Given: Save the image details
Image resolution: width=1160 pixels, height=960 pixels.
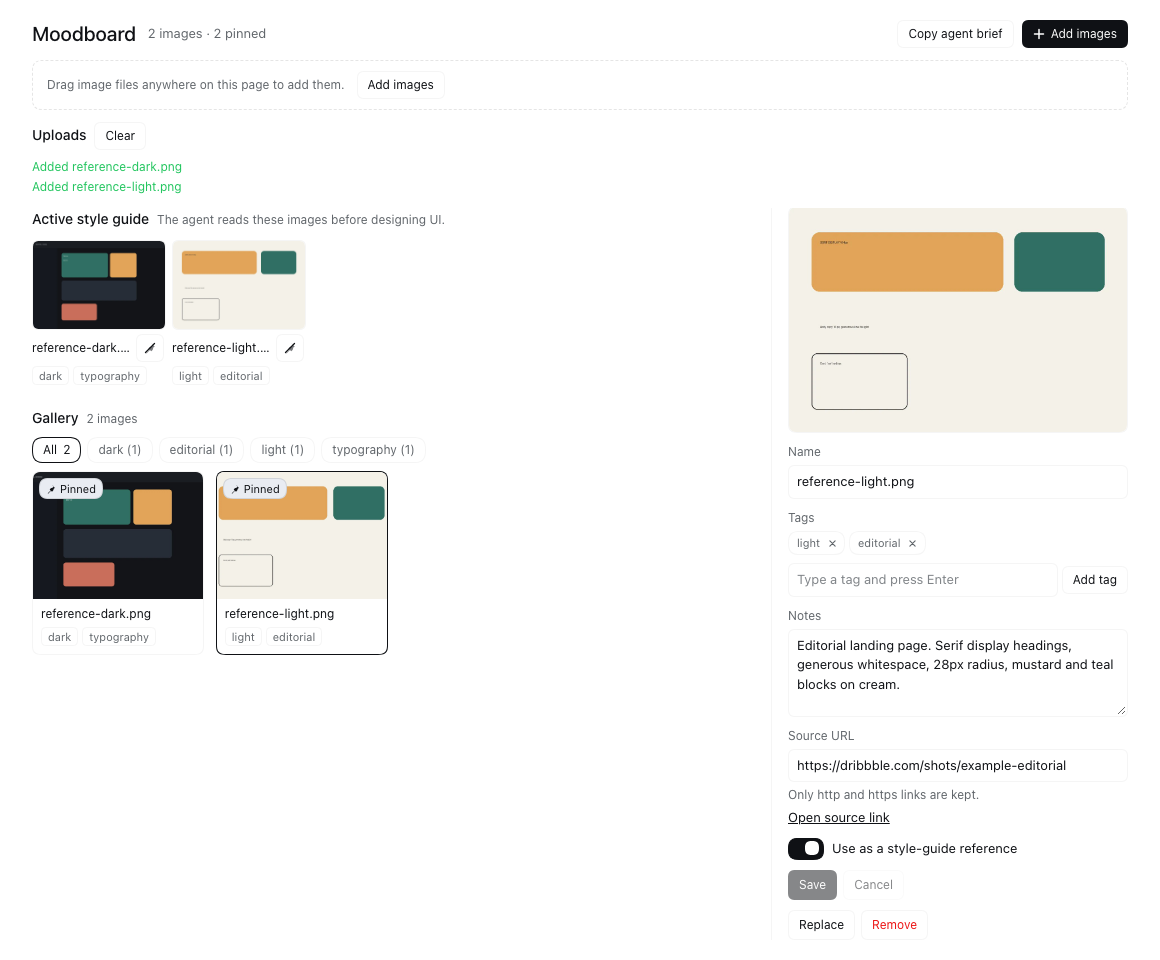Looking at the screenshot, I should click(812, 885).
